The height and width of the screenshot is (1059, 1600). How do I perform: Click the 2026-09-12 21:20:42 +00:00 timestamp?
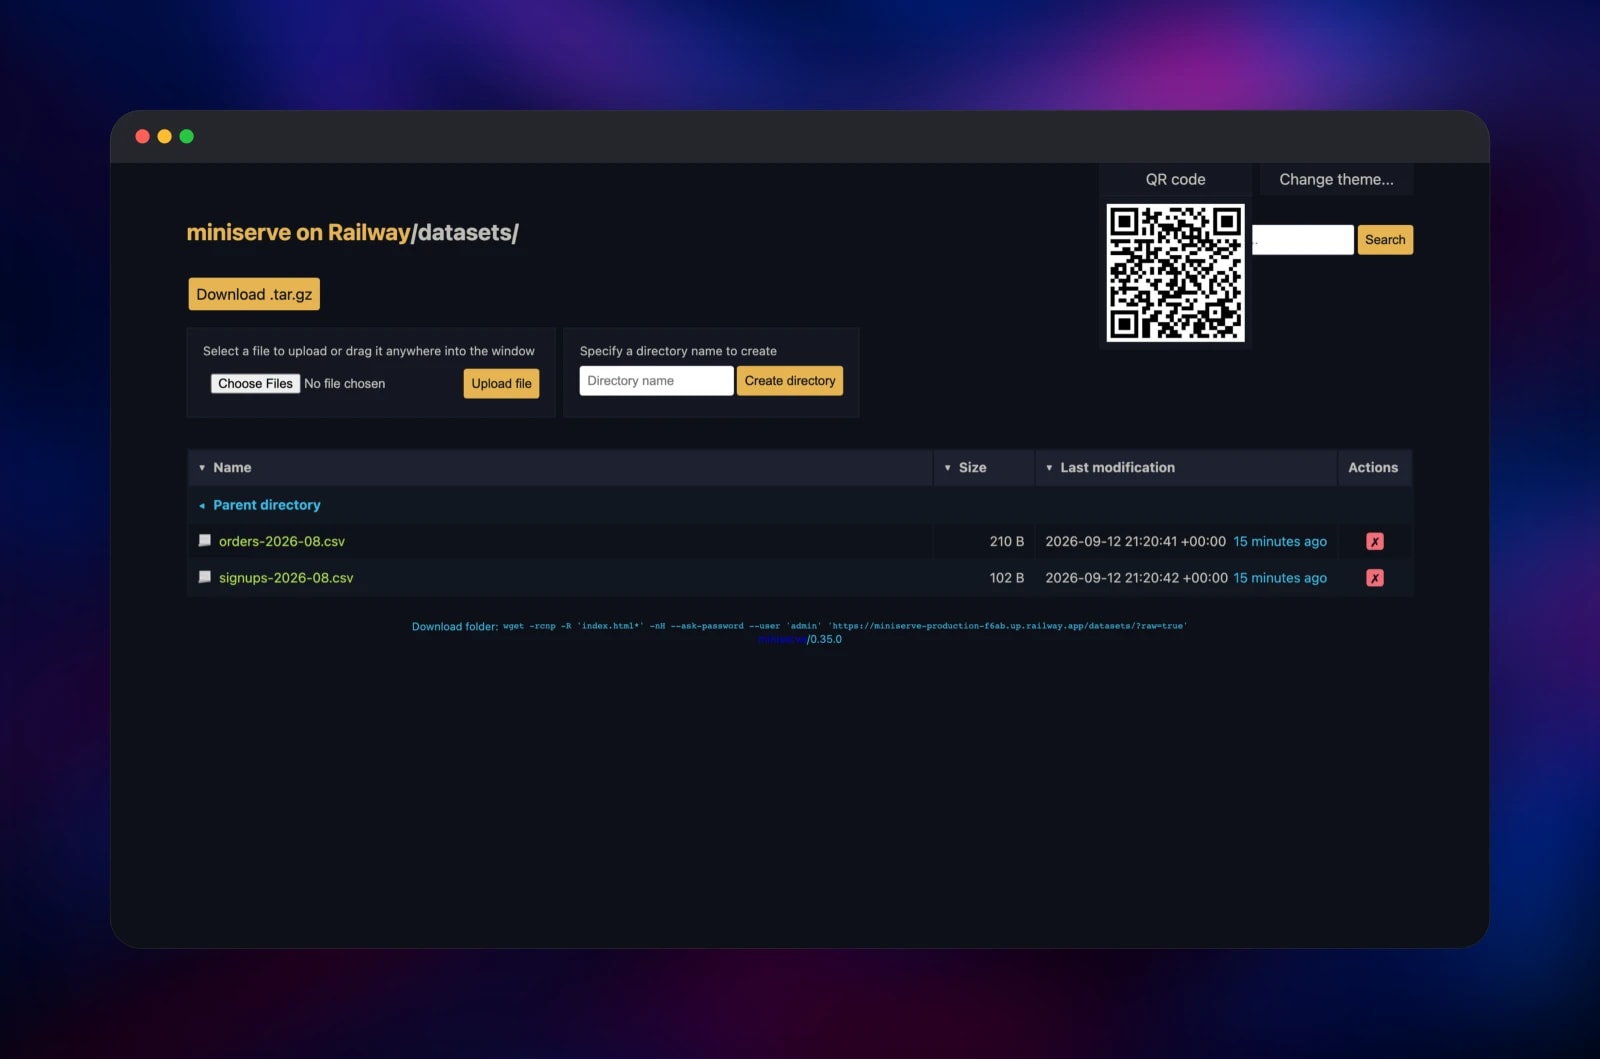pyautogui.click(x=1136, y=578)
